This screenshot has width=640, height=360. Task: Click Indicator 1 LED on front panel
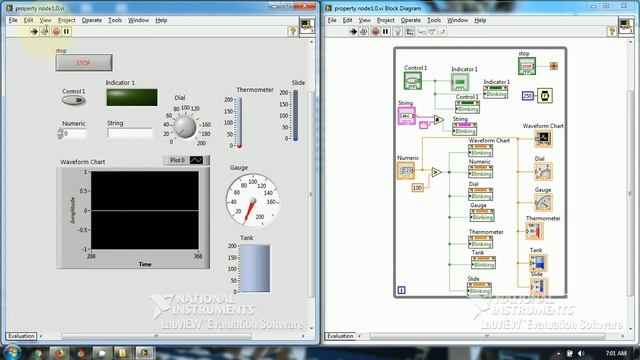click(132, 98)
